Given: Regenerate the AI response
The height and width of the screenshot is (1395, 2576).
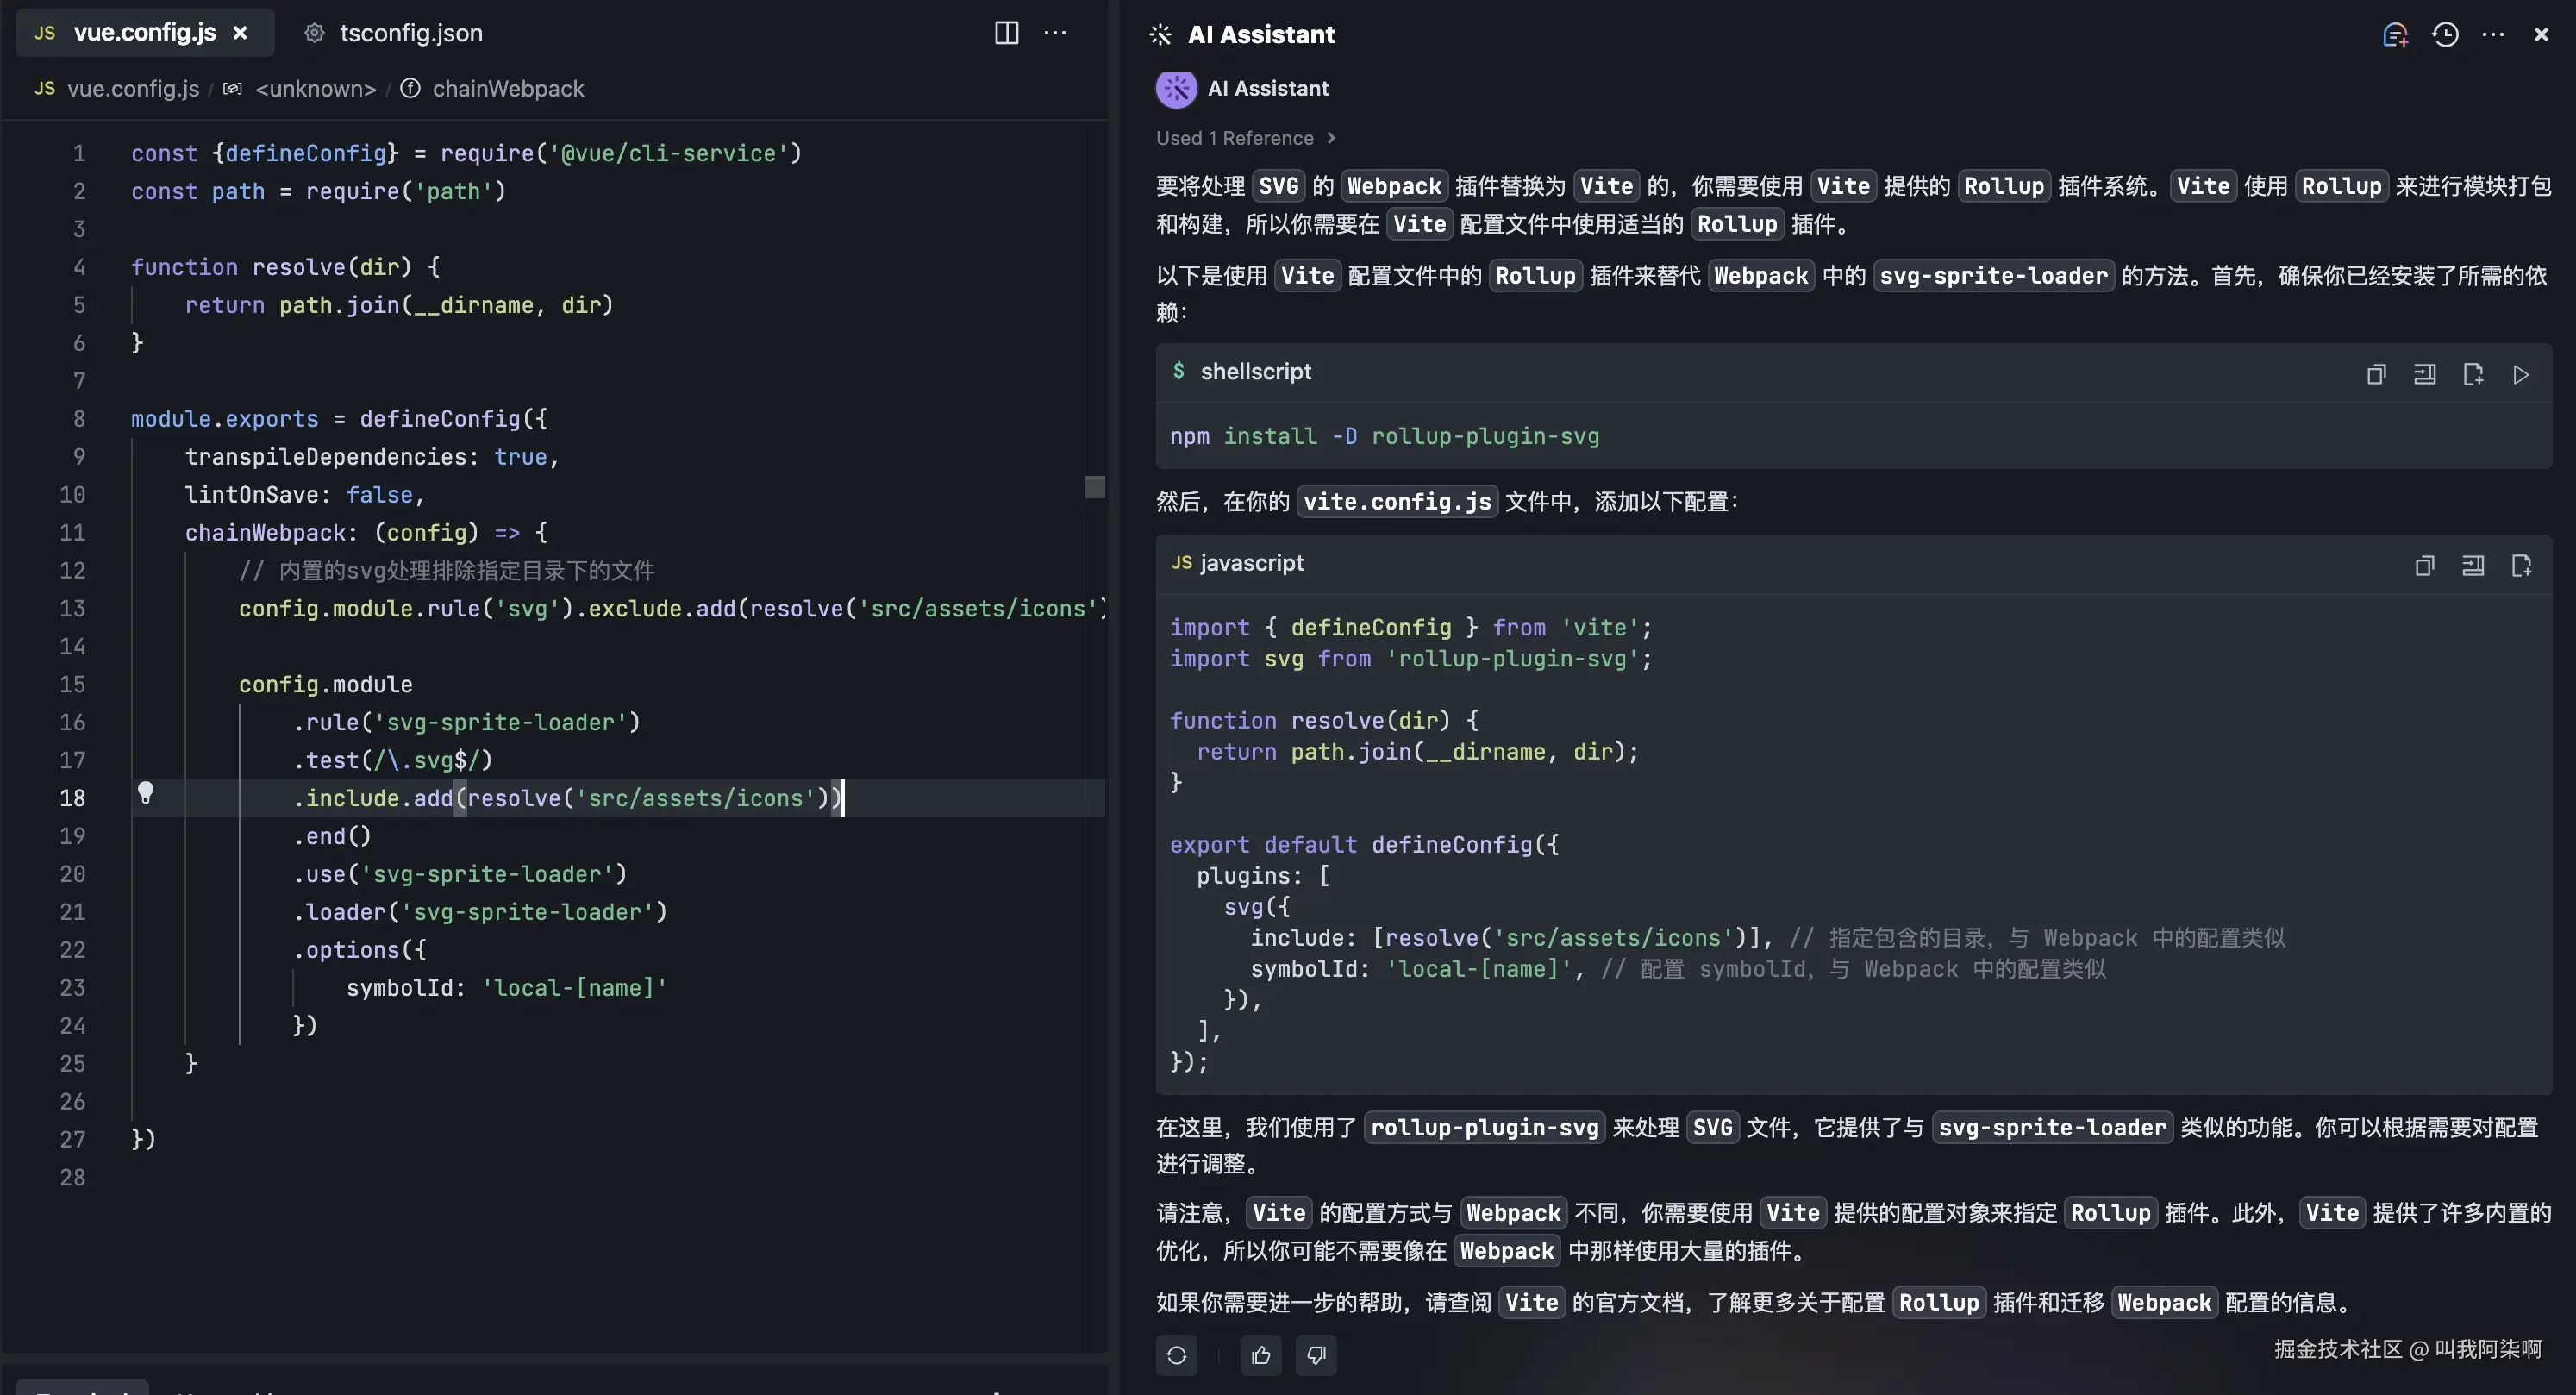Looking at the screenshot, I should (x=1176, y=1355).
